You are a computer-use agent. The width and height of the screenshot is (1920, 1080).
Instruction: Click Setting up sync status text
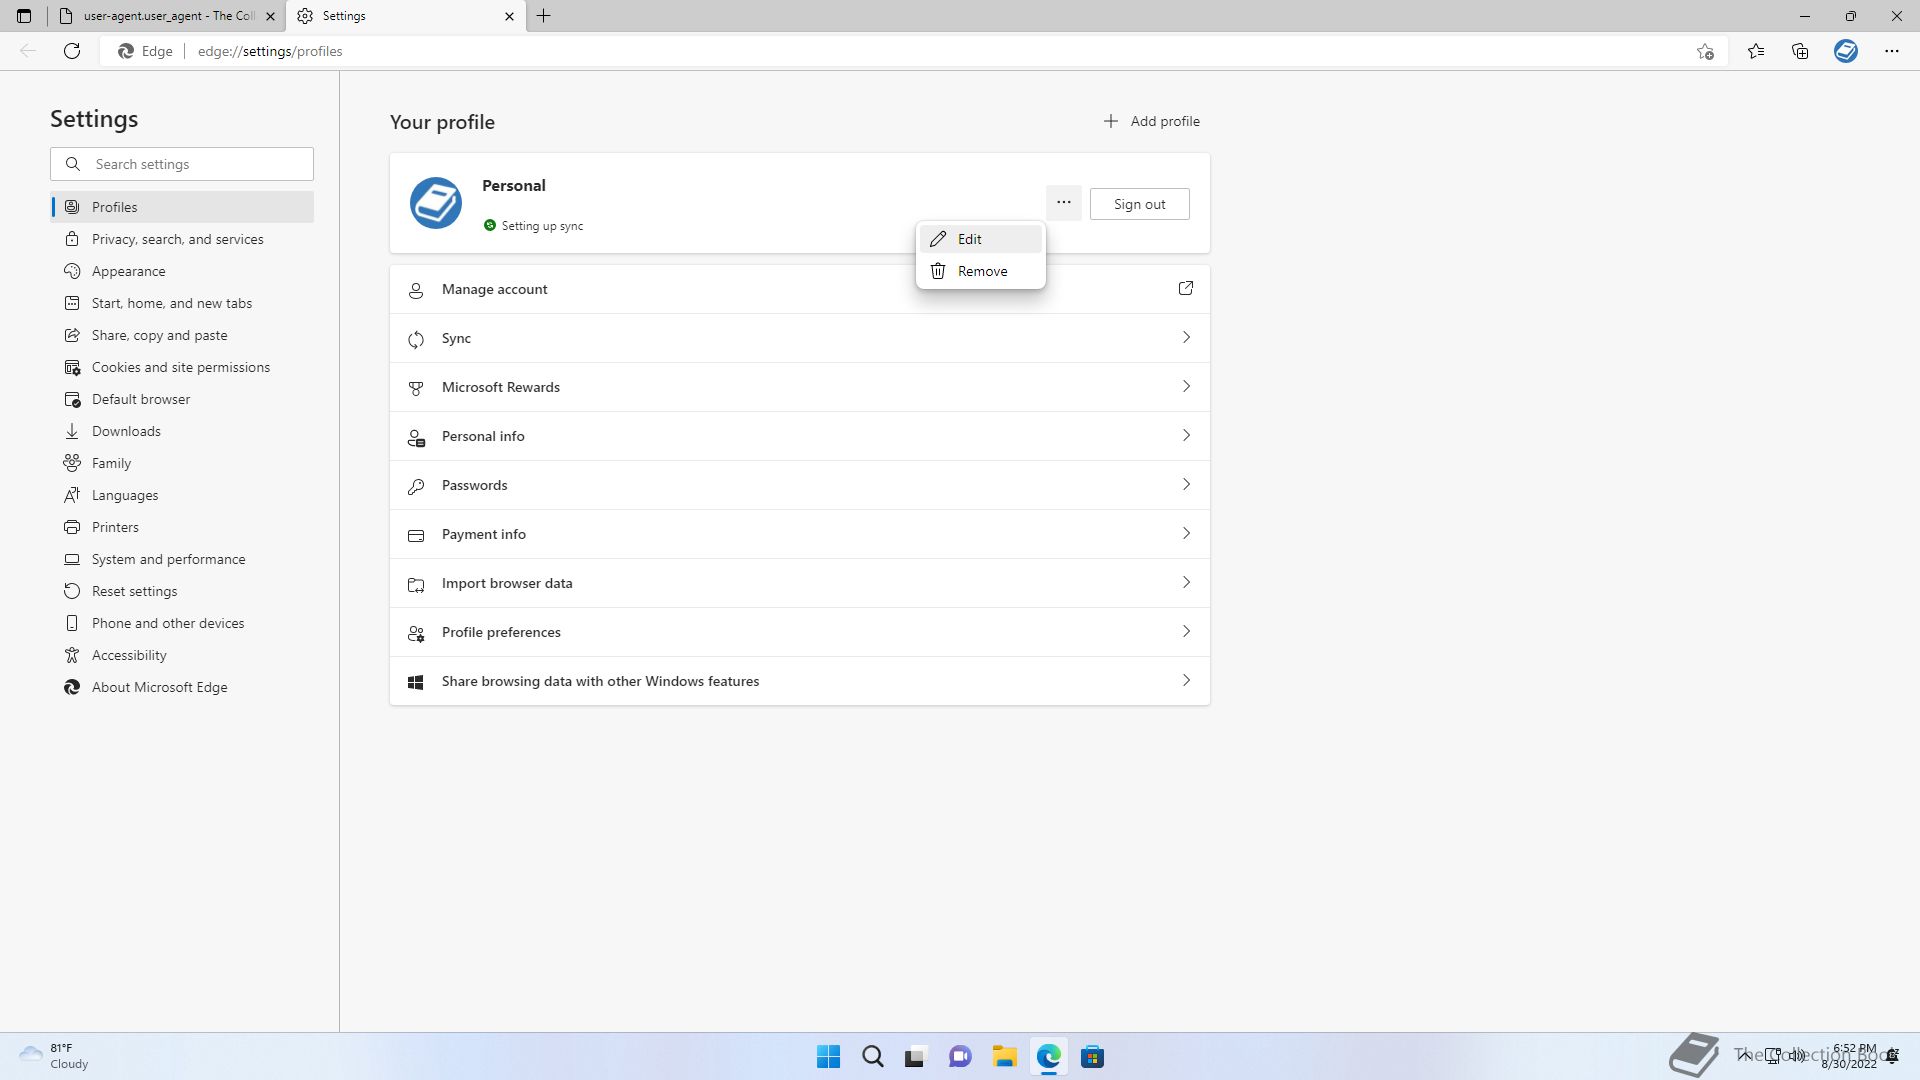pyautogui.click(x=542, y=226)
